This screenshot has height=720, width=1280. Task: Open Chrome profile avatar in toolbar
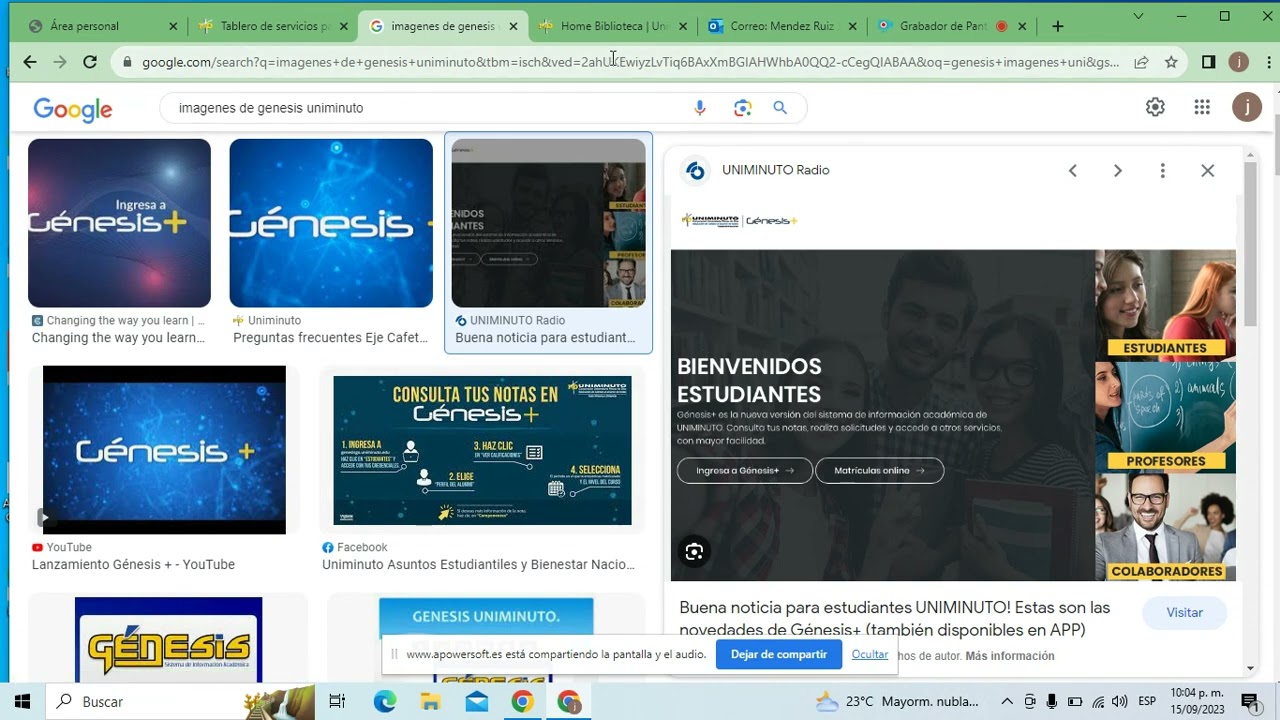tap(1238, 62)
